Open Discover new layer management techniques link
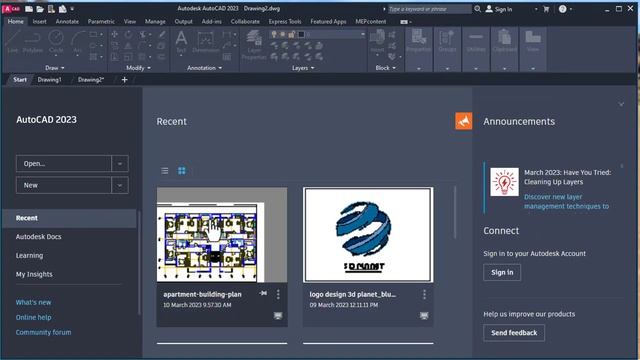This screenshot has height=360, width=640. pos(567,202)
